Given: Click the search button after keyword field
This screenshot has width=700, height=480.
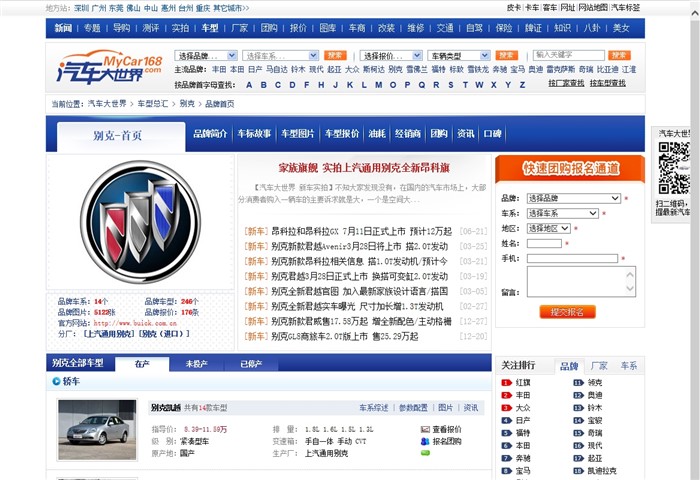Looking at the screenshot, I should tap(619, 55).
